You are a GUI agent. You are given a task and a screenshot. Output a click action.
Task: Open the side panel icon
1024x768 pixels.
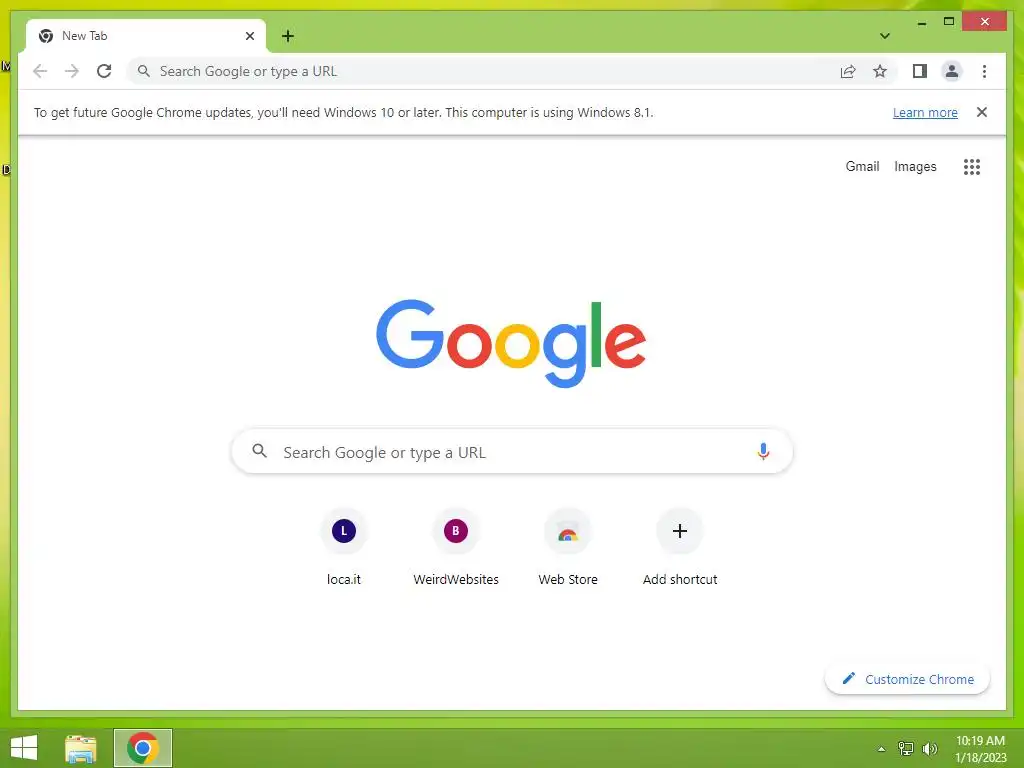(920, 71)
